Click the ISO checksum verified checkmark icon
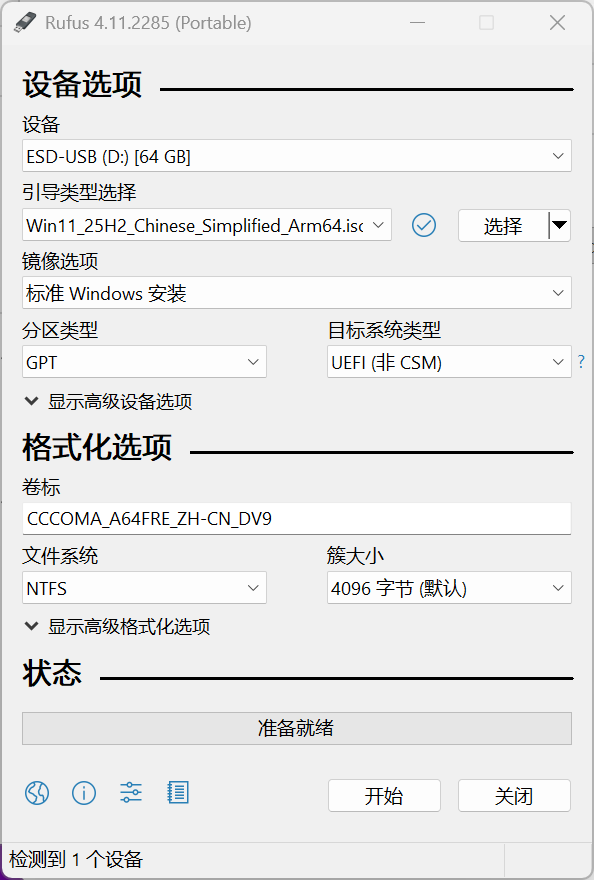594x880 pixels. [x=423, y=225]
